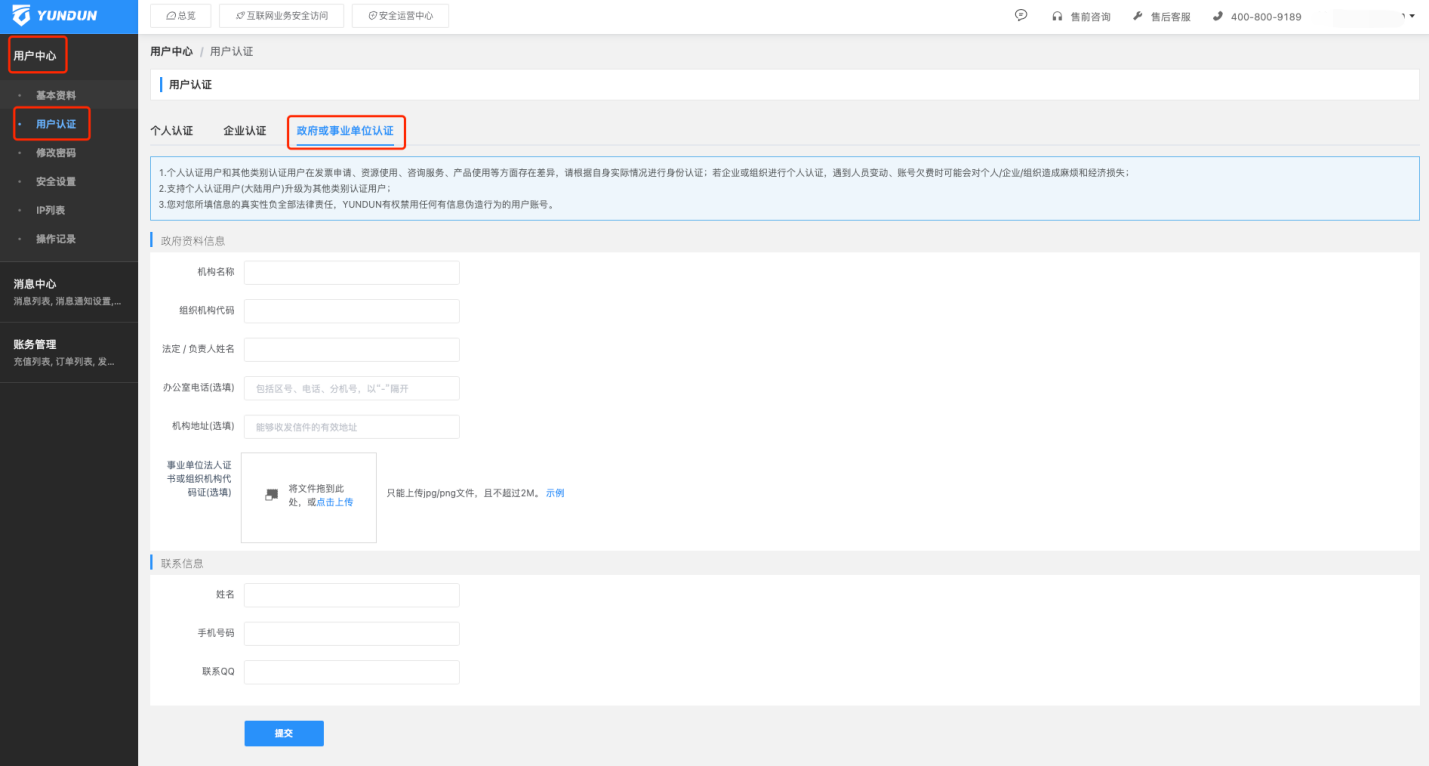Click the blue 提交 submit button

coord(284,733)
